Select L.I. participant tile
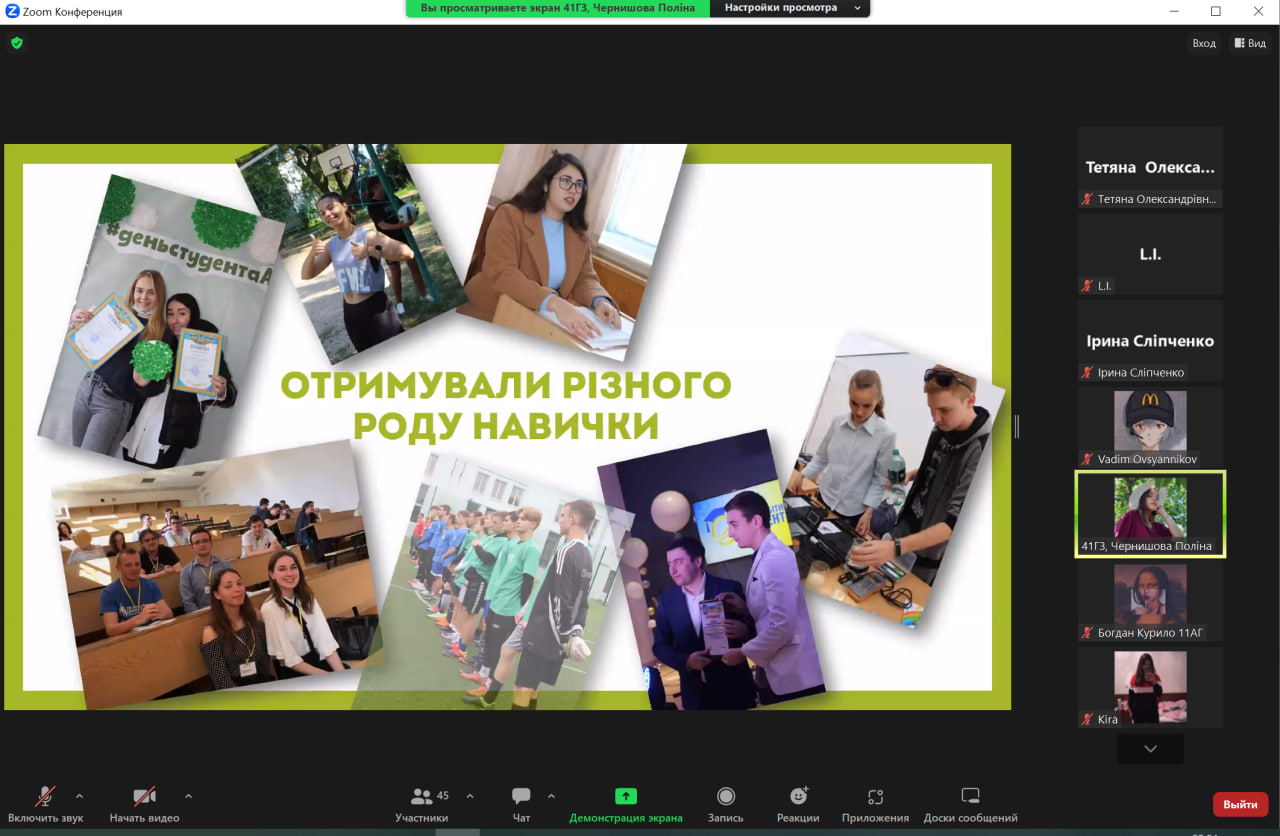This screenshot has height=836, width=1280. 1150,254
